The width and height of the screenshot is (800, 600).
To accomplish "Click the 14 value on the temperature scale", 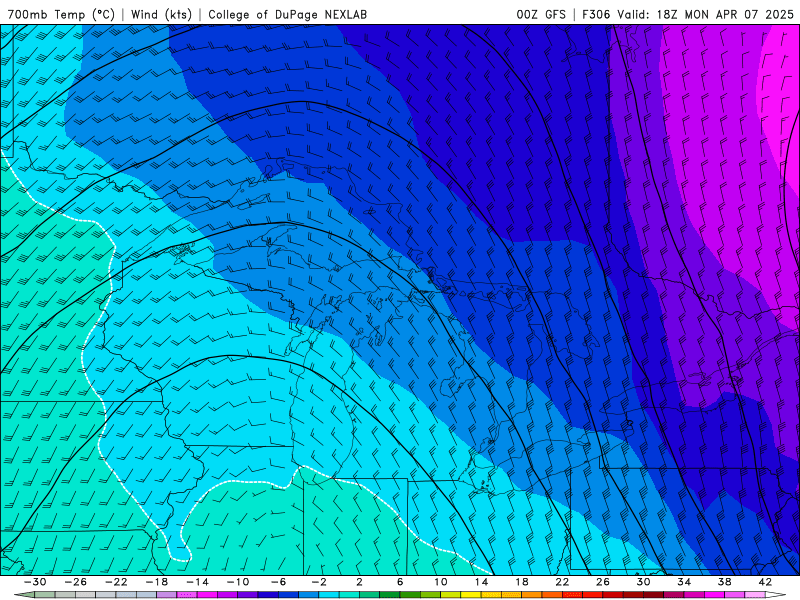I will click(x=481, y=582).
